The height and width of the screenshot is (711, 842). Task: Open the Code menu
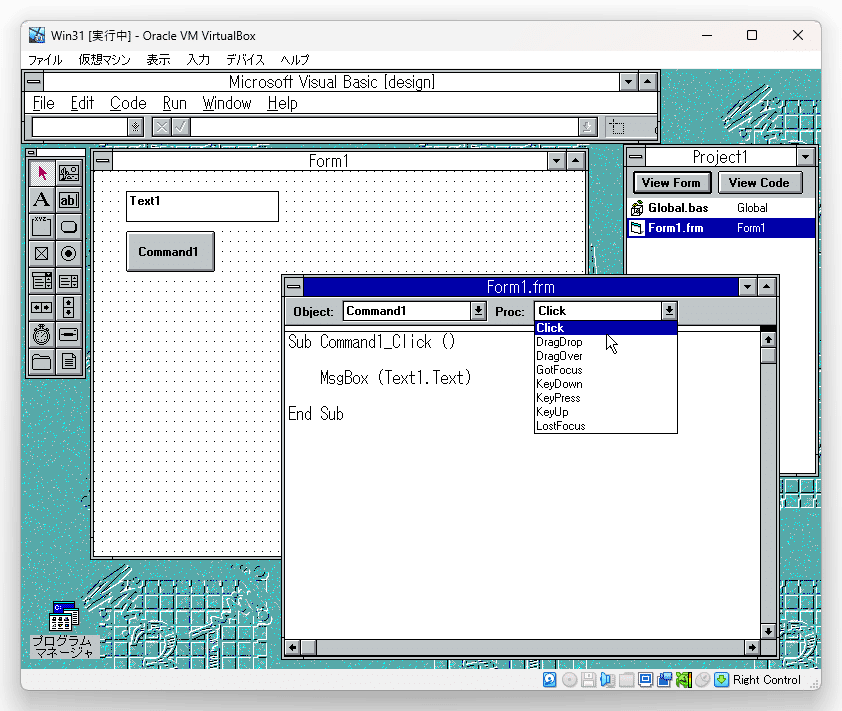128,103
